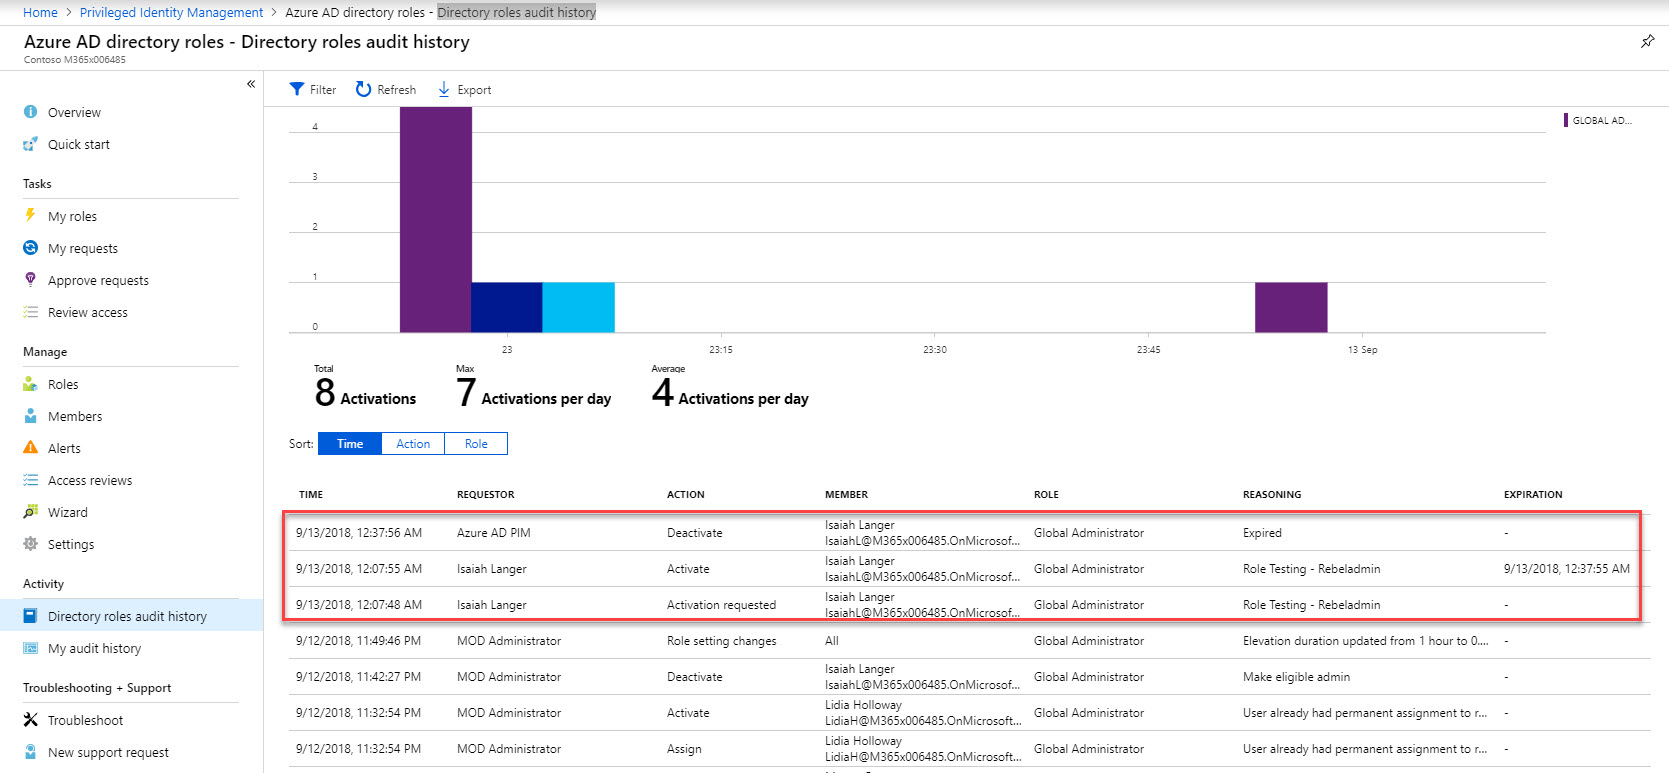The image size is (1669, 773).
Task: Click the REQUESTOR column header
Action: click(x=485, y=494)
